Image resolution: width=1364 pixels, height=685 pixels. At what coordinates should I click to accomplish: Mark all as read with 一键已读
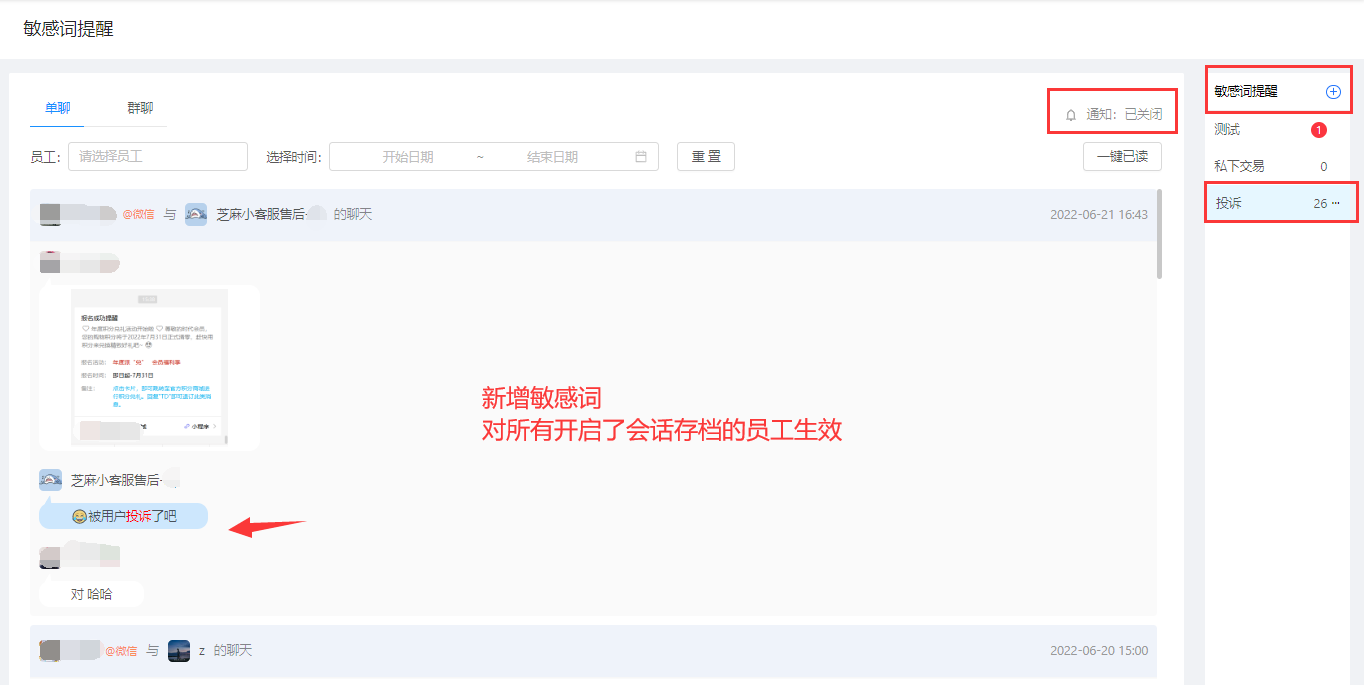pos(1122,157)
